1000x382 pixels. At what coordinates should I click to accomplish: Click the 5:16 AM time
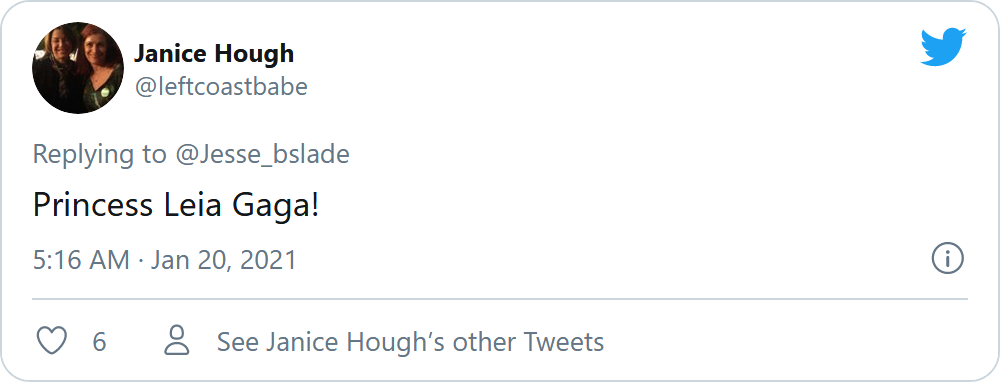(x=81, y=260)
